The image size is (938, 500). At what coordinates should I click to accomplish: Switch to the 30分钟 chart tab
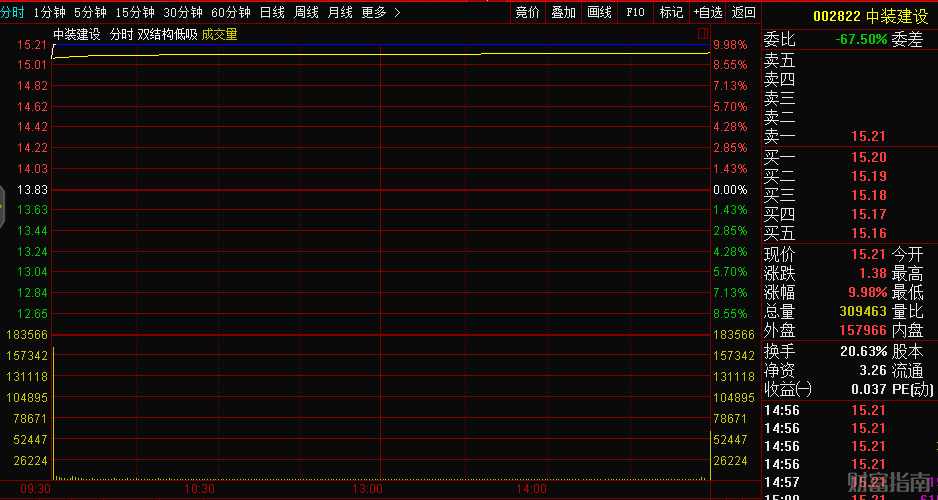pyautogui.click(x=182, y=12)
